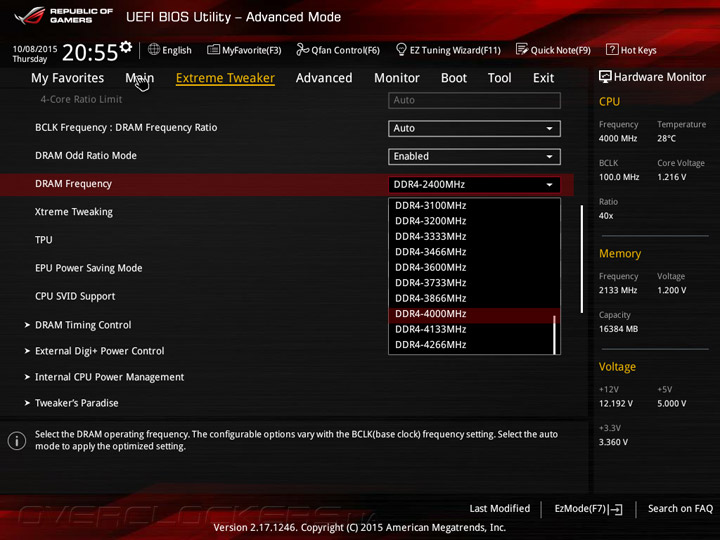Click the 4-Core Ratio Limit Auto field
The image size is (720, 540).
pyautogui.click(x=474, y=101)
